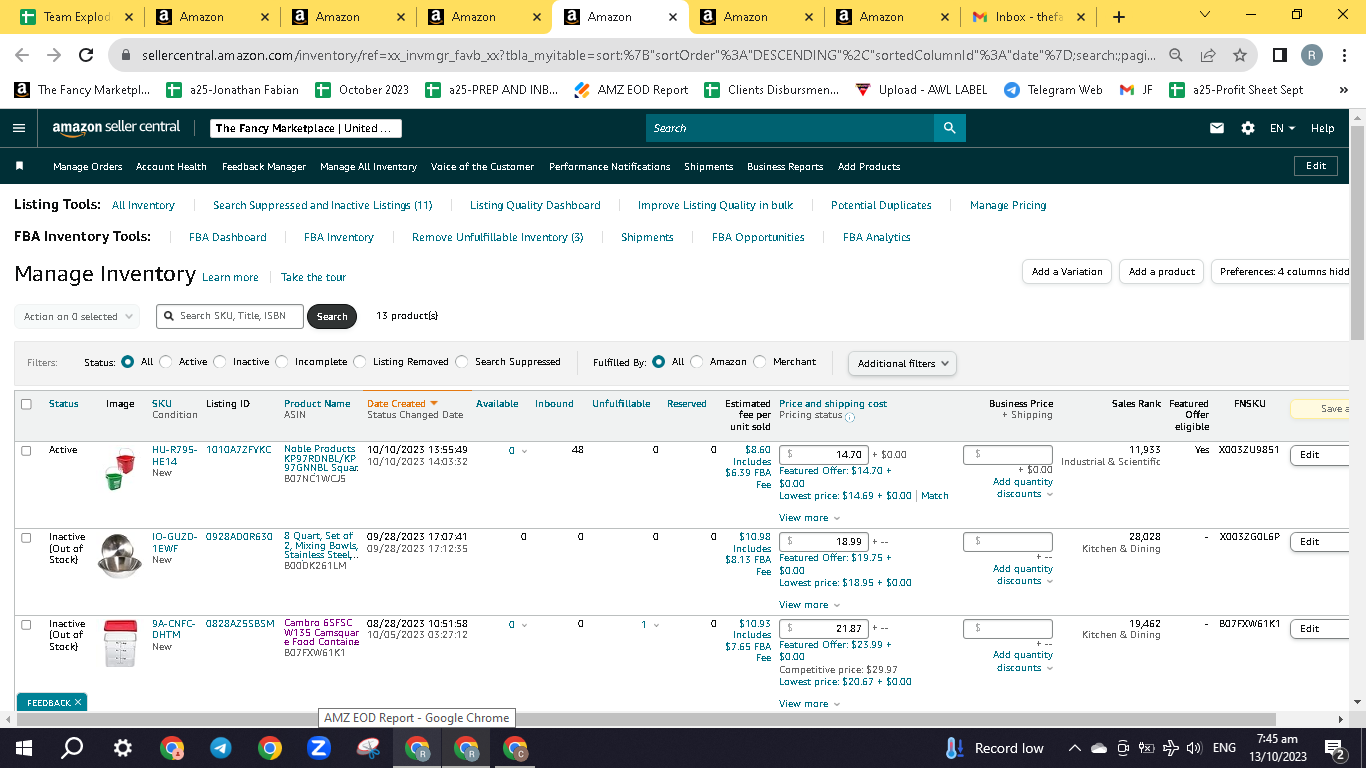Expand View more for the Noble Products row

click(x=809, y=518)
